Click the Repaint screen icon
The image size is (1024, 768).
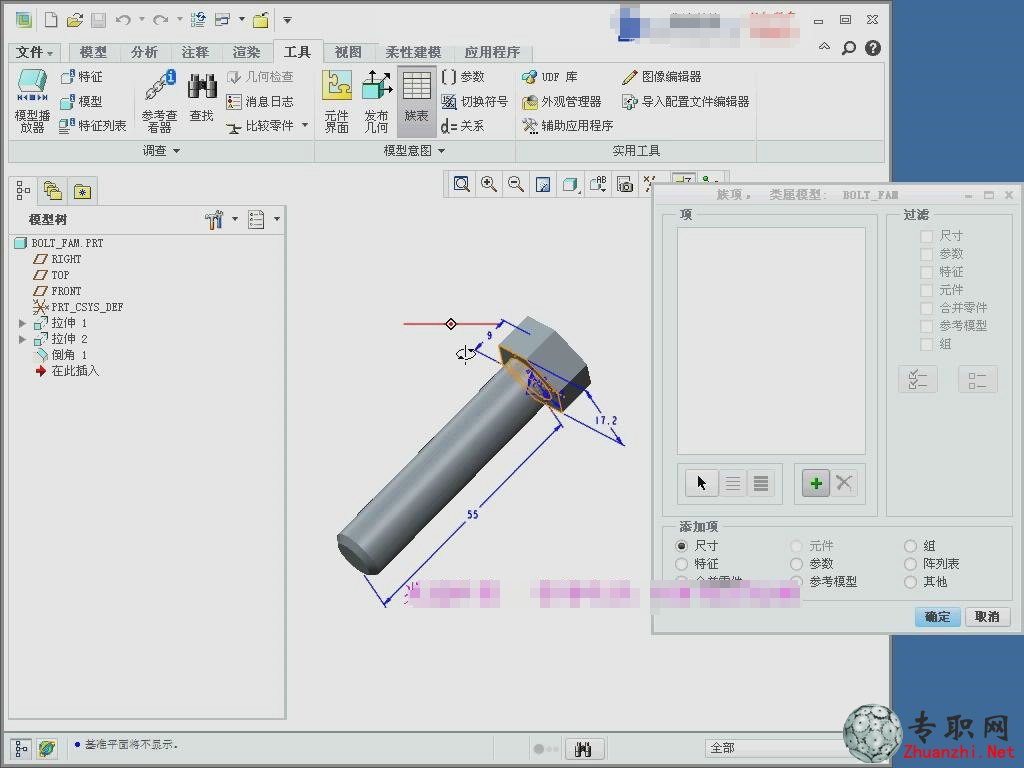[x=543, y=184]
